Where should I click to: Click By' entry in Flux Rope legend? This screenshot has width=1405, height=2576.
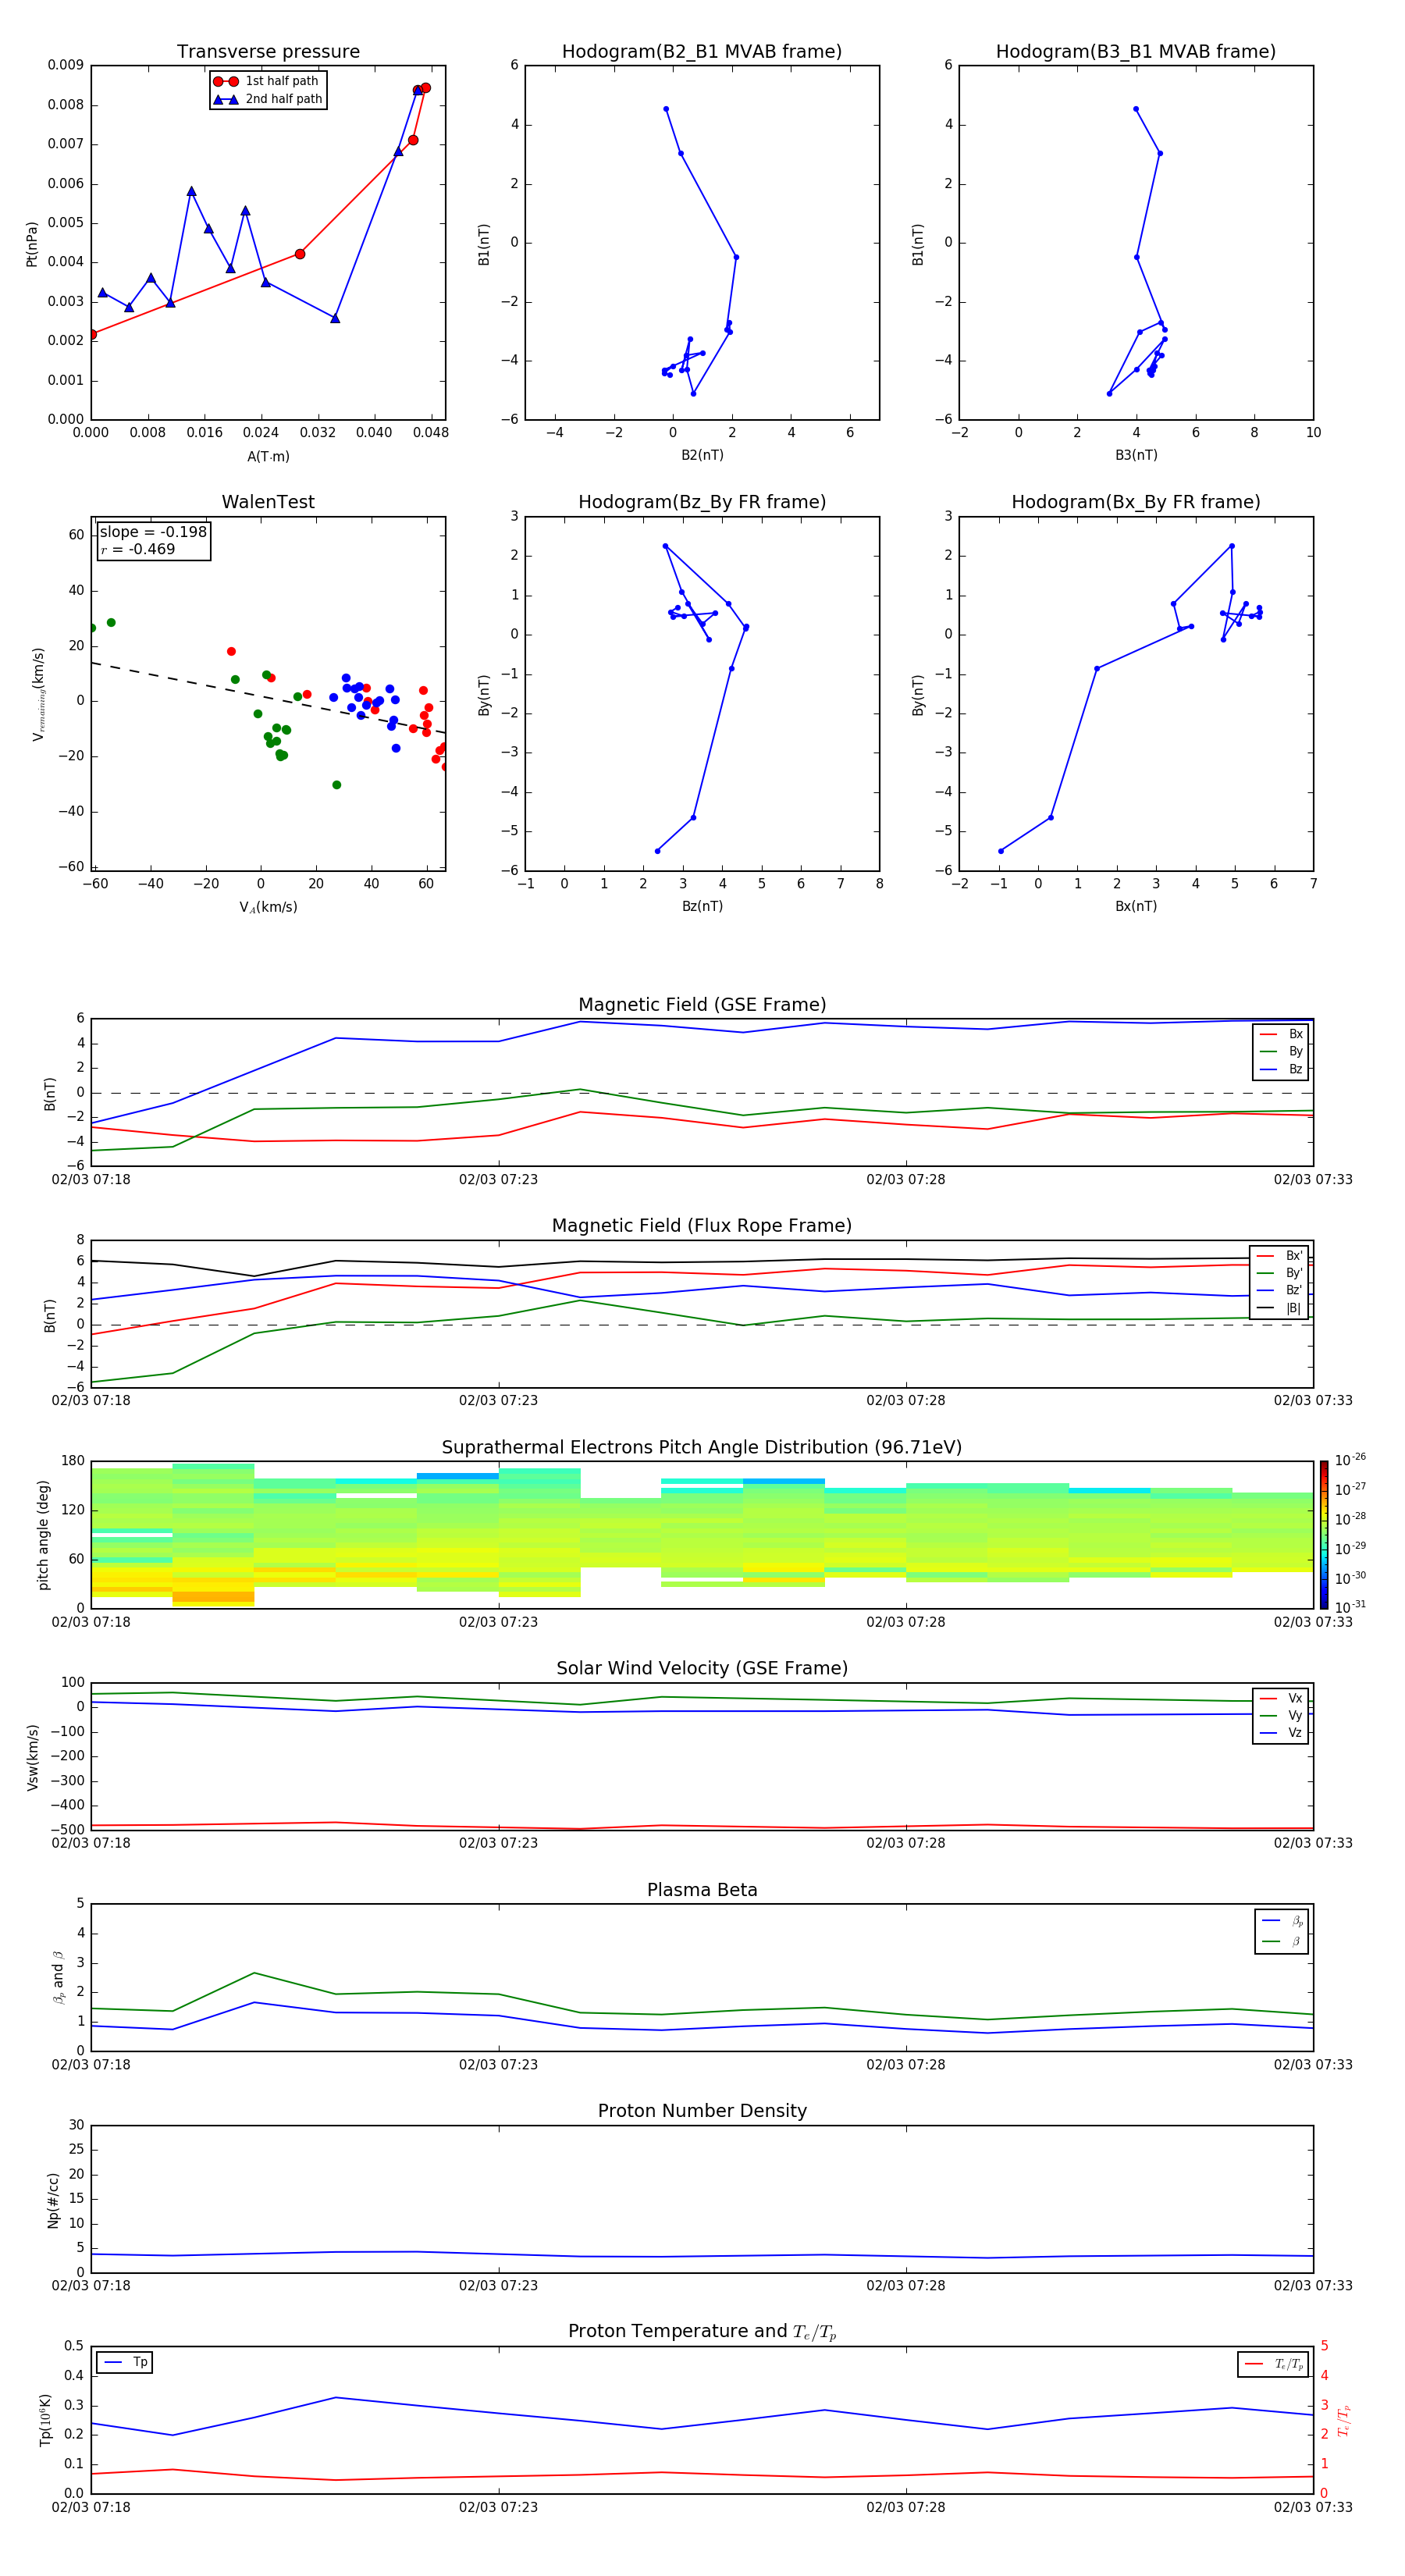pos(1279,1273)
